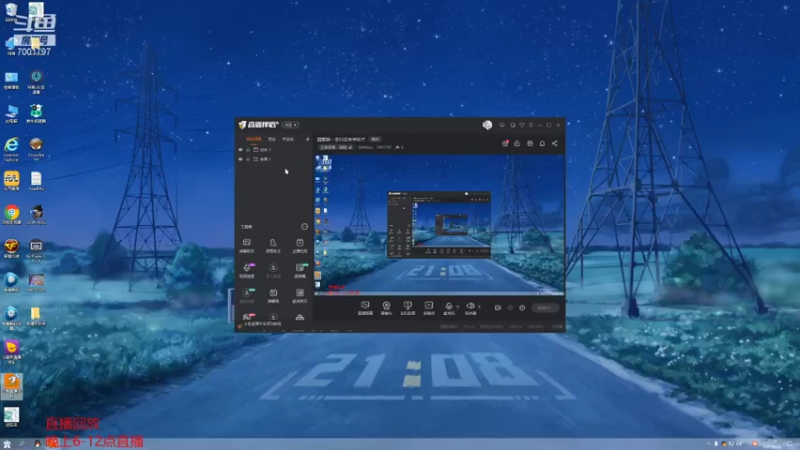
Task: Click the share icon in the room header
Action: click(x=555, y=143)
